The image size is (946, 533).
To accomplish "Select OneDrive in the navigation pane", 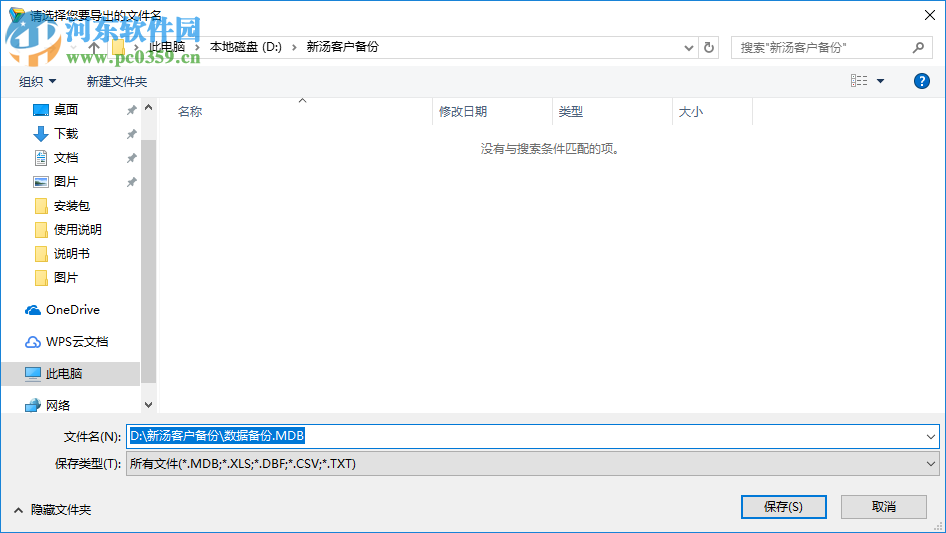I will pyautogui.click(x=72, y=310).
